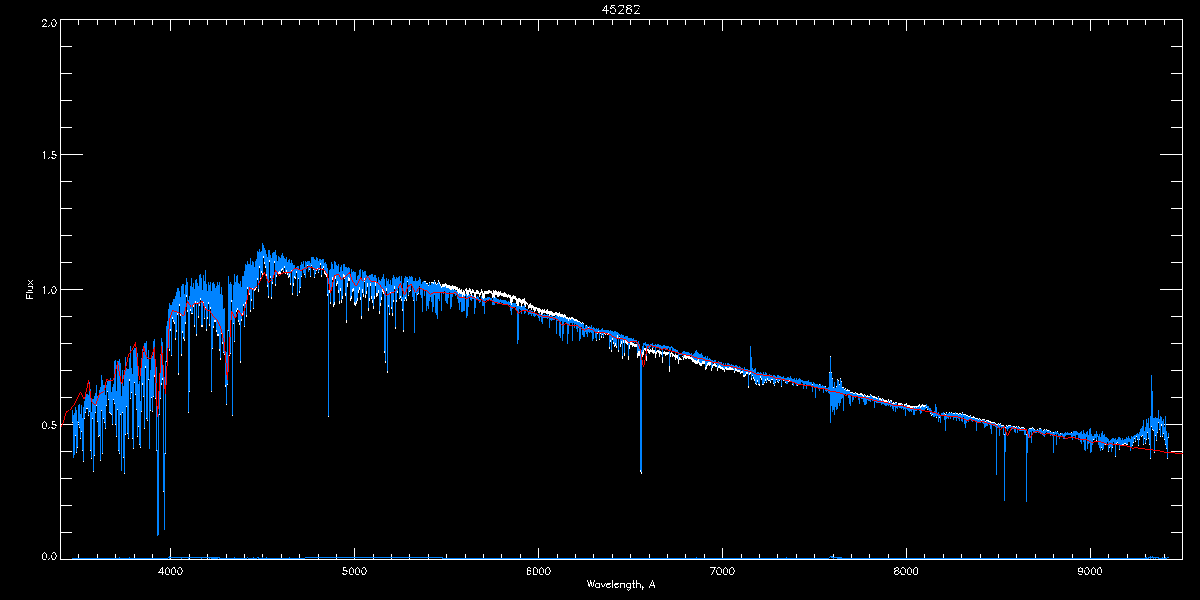Click the 0.0 flux tick label

pyautogui.click(x=47, y=555)
